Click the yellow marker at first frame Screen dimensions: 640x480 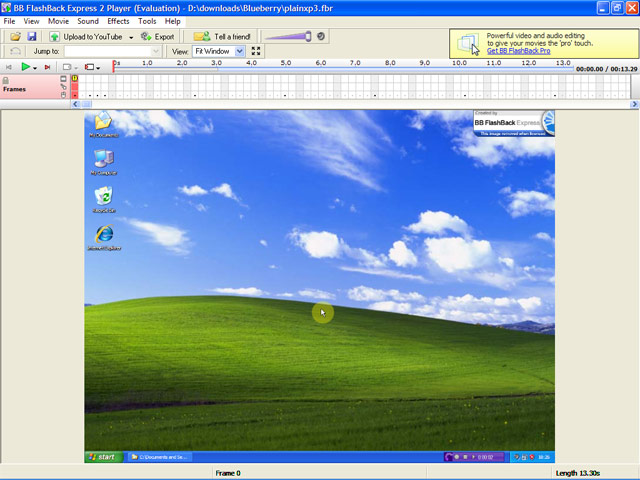coord(75,78)
